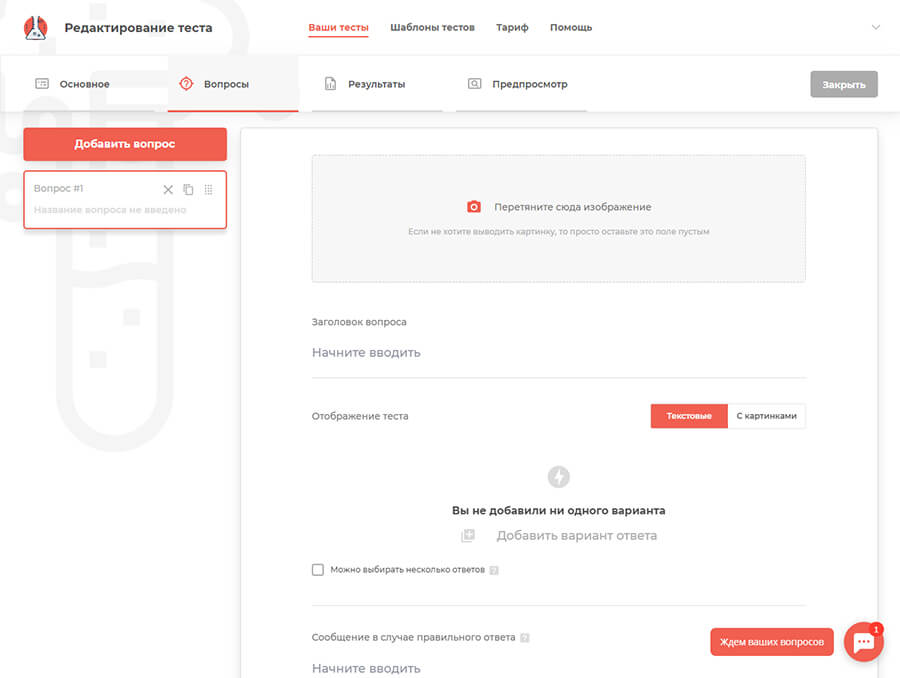This screenshot has width=900, height=678.
Task: Click help icon beside multiple answers checkbox
Action: click(494, 570)
